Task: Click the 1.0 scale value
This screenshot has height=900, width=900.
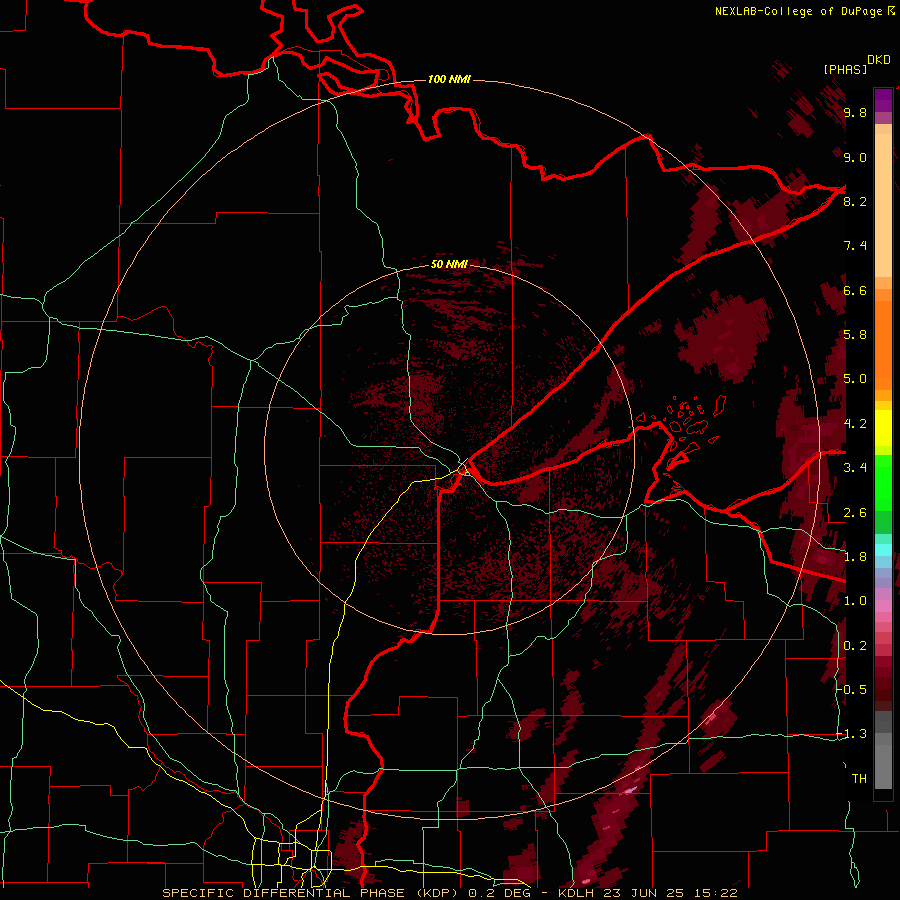Action: click(x=855, y=601)
